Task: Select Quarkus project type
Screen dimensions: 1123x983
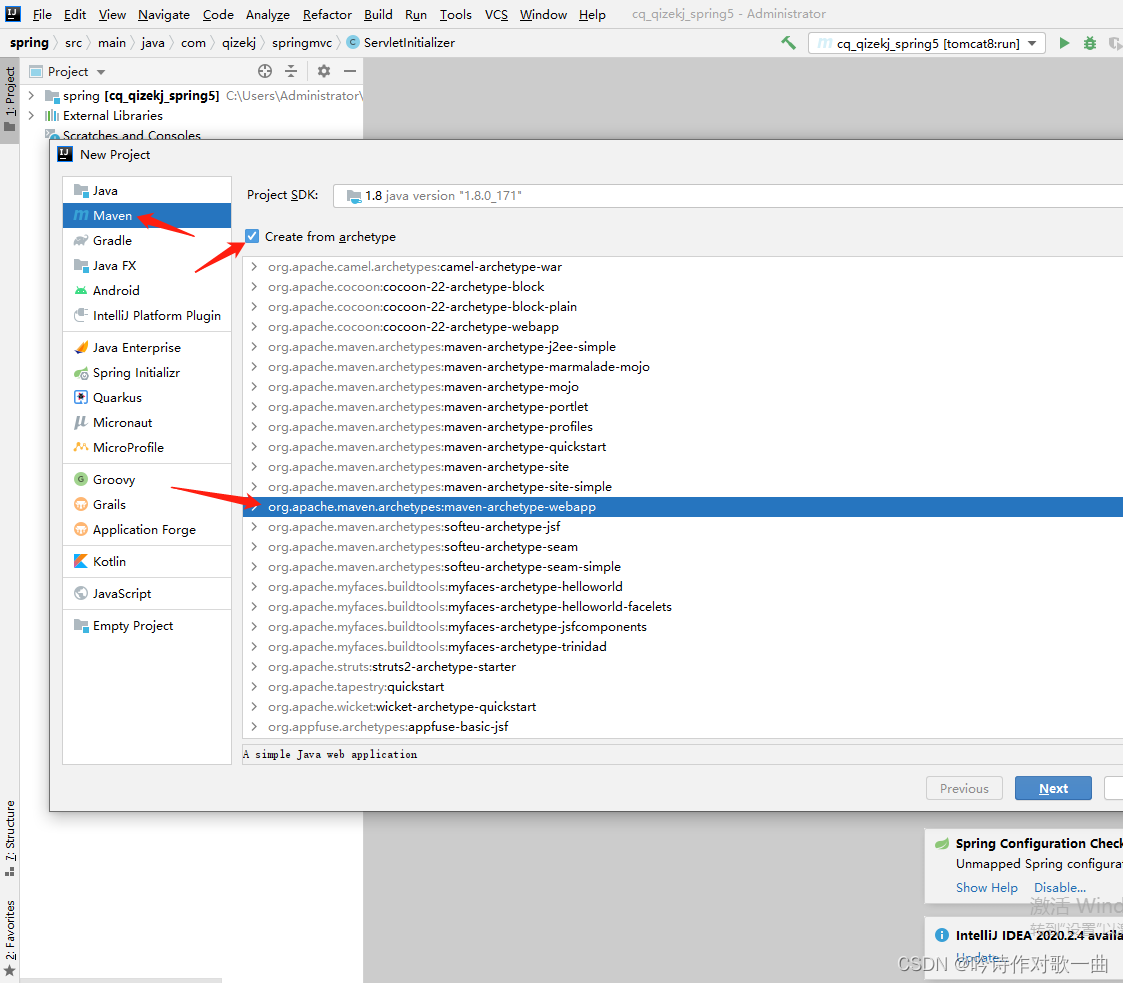Action: click(x=147, y=397)
